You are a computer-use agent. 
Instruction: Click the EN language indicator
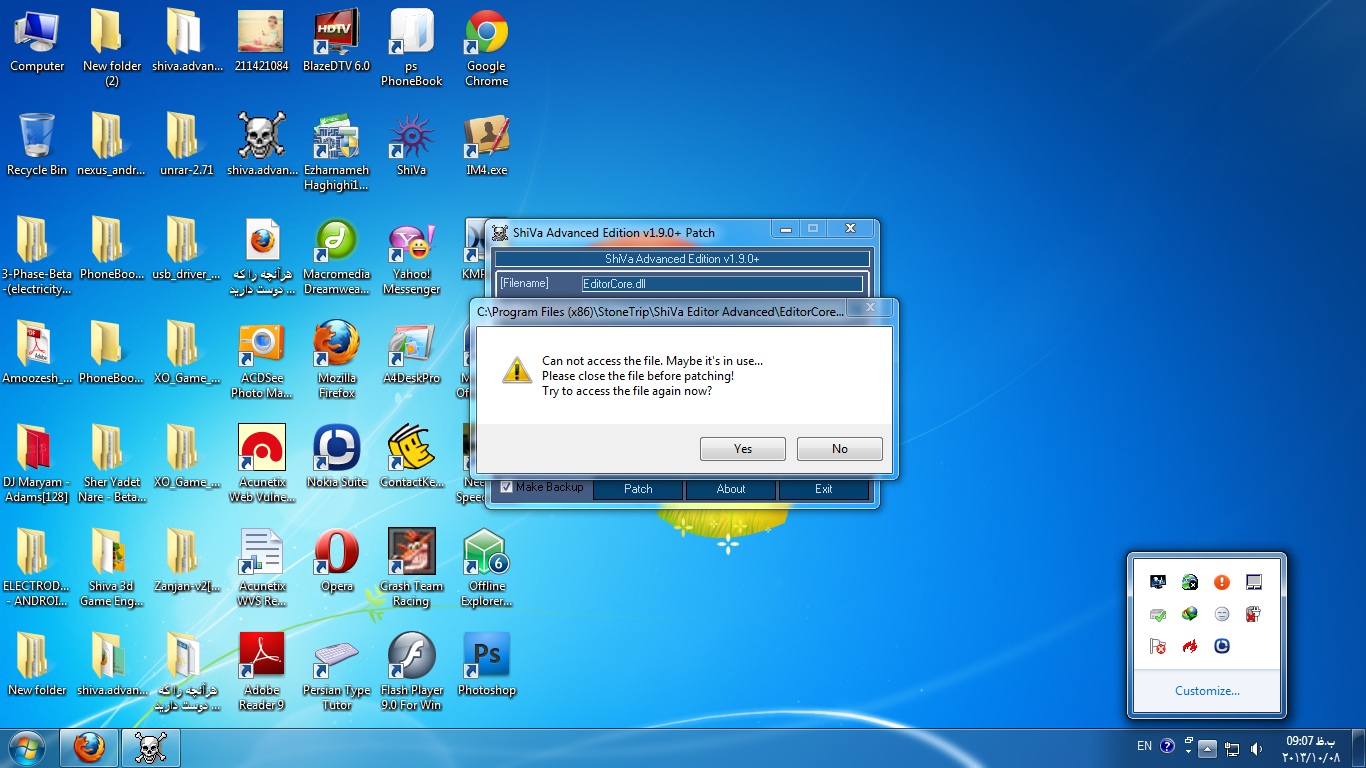[1144, 746]
